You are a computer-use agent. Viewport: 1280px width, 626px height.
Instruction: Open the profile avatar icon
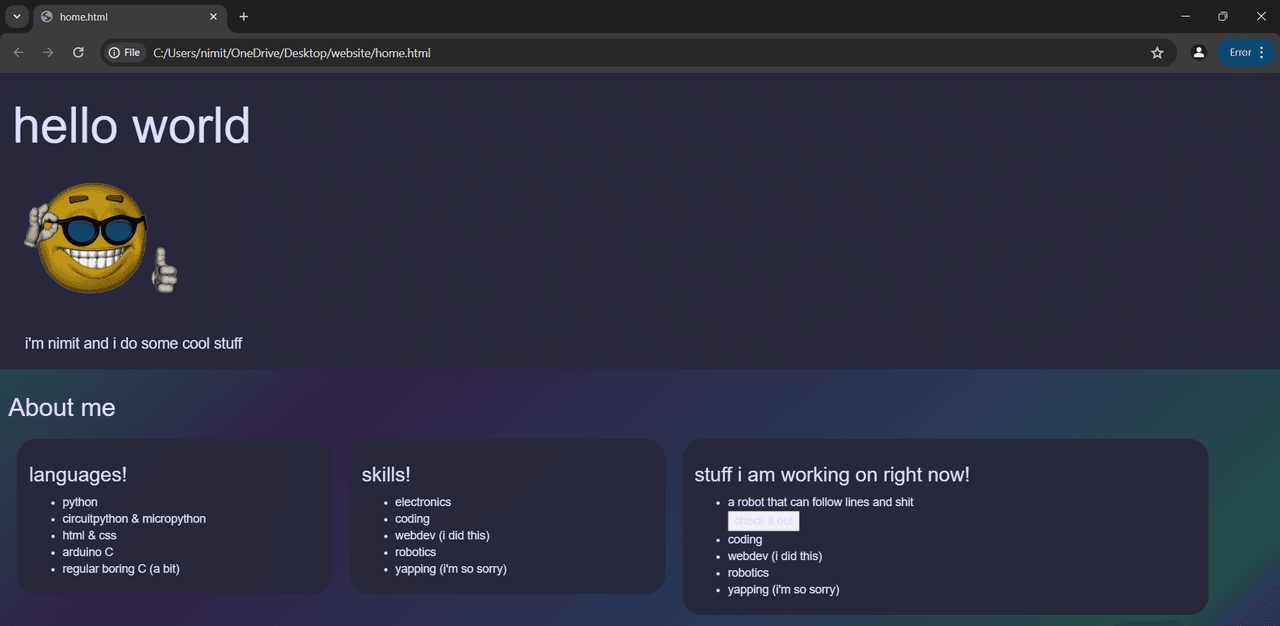(x=1198, y=52)
